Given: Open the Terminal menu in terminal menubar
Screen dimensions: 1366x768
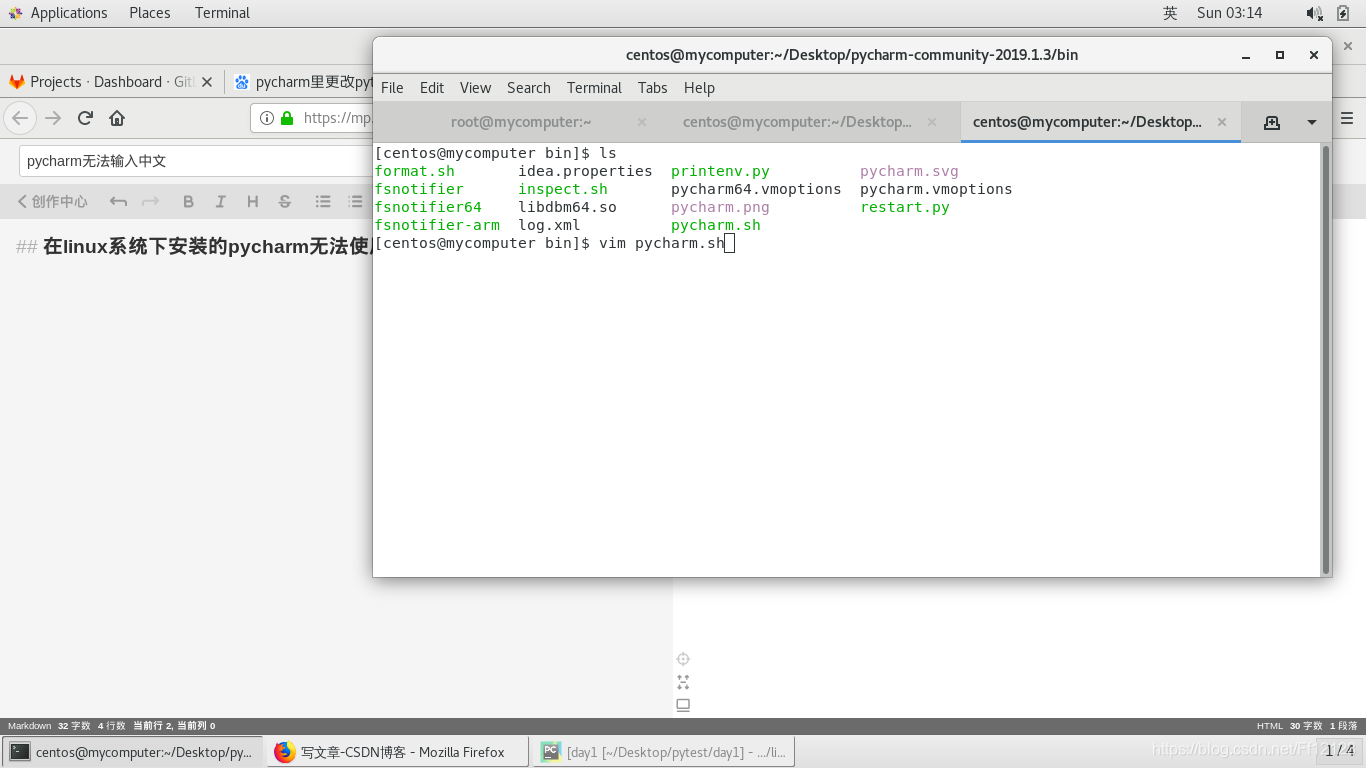Looking at the screenshot, I should coord(594,88).
